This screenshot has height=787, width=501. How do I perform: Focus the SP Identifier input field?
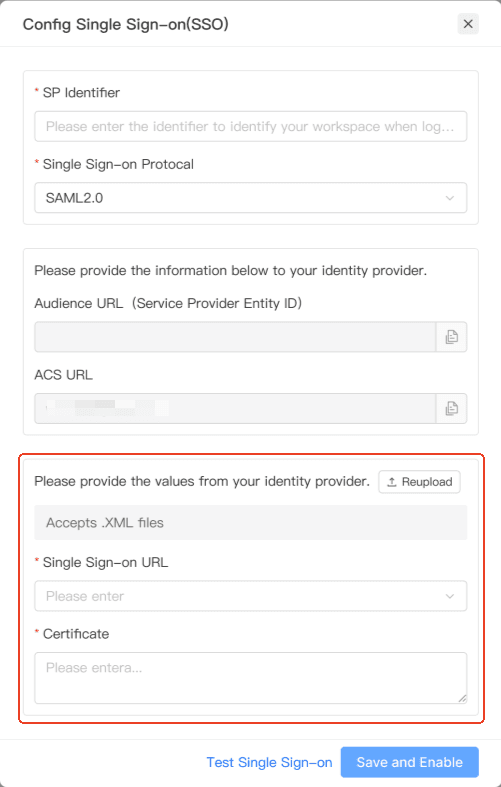[250, 126]
